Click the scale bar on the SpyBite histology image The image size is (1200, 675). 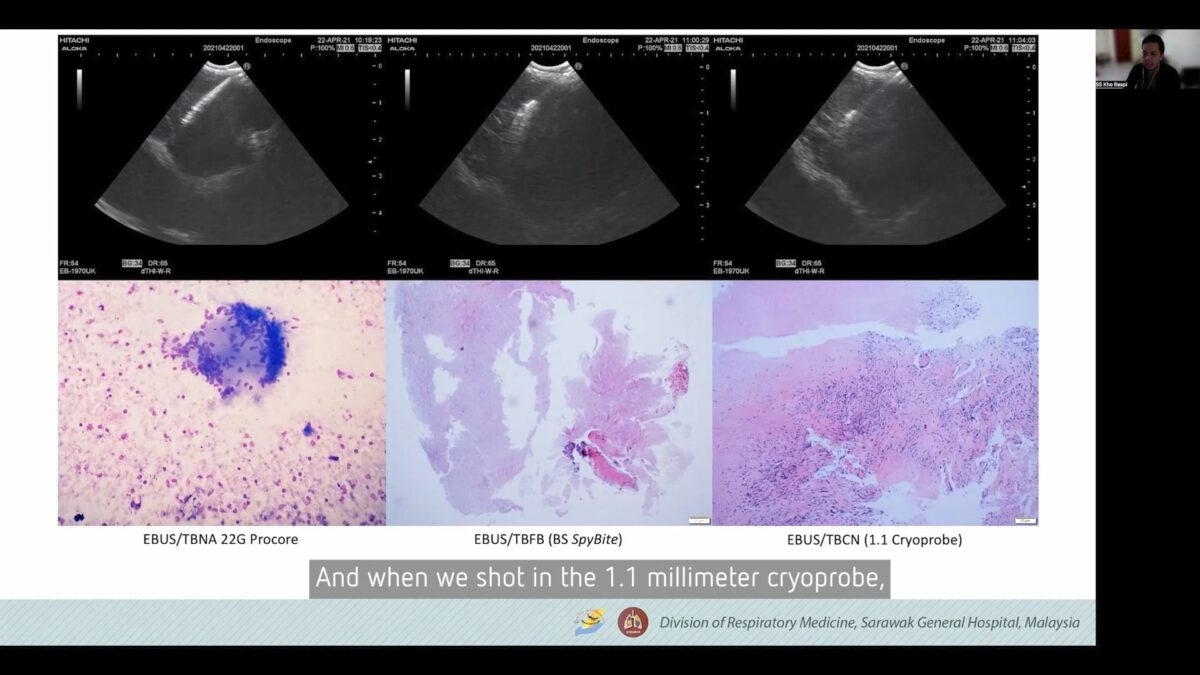[x=699, y=520]
